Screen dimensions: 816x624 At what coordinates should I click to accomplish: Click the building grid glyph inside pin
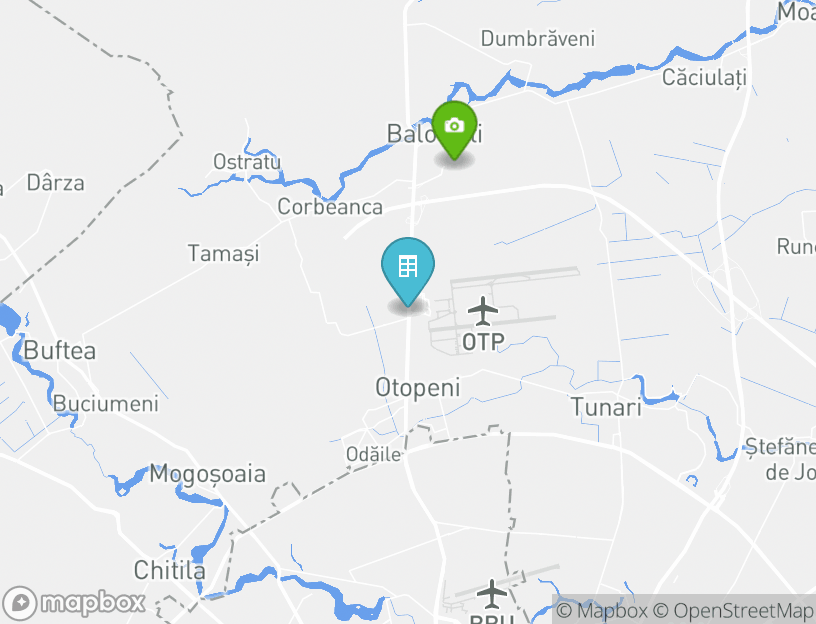pos(408,266)
